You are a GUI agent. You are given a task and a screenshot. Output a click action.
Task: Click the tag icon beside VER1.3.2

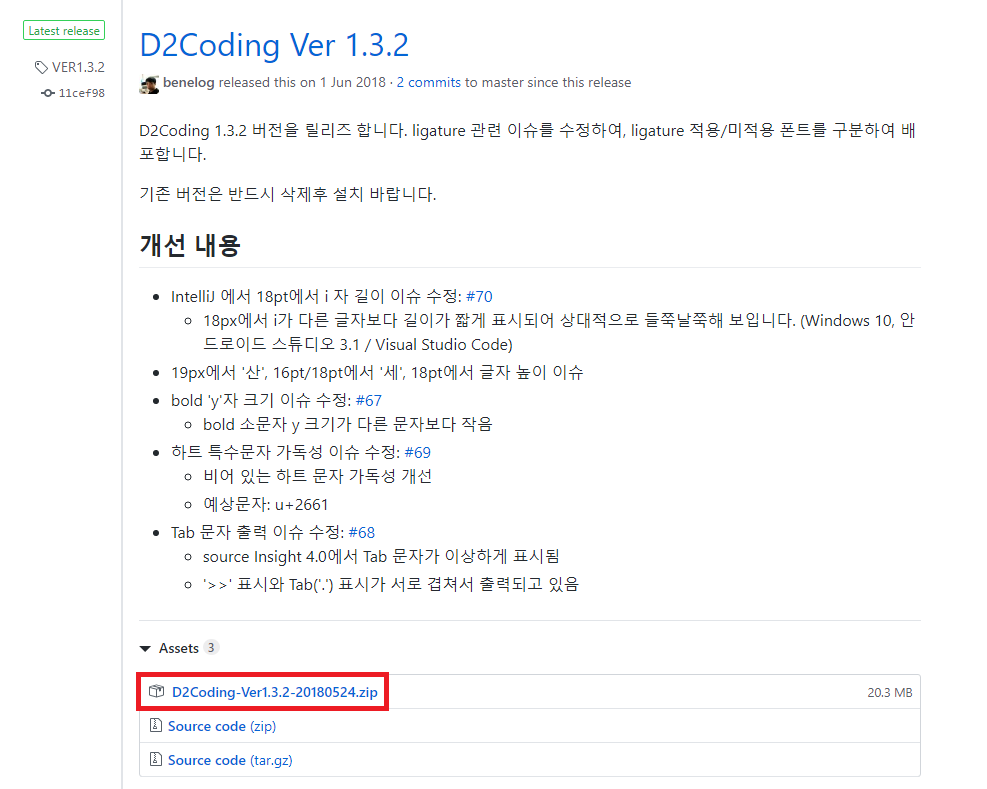[x=42, y=67]
